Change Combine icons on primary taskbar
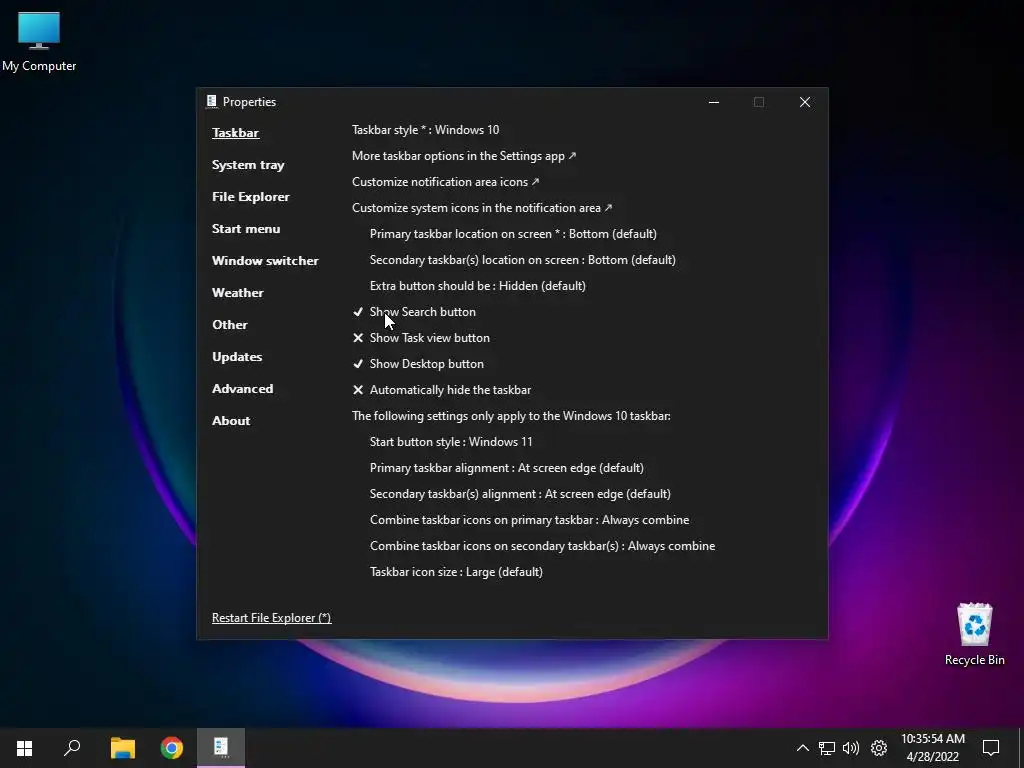1024x768 pixels. click(530, 520)
